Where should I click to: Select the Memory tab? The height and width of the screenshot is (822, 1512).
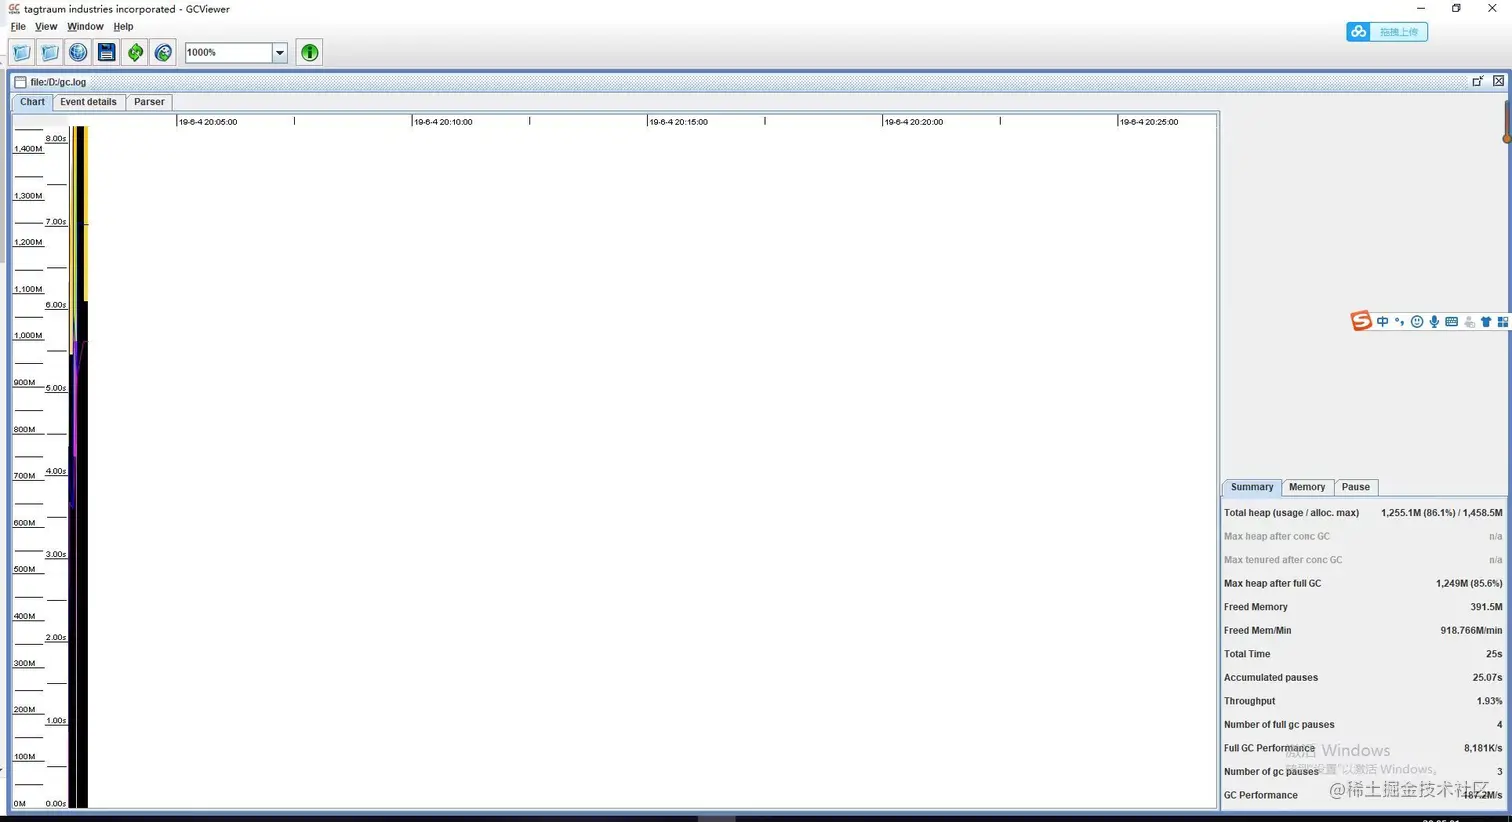point(1307,487)
